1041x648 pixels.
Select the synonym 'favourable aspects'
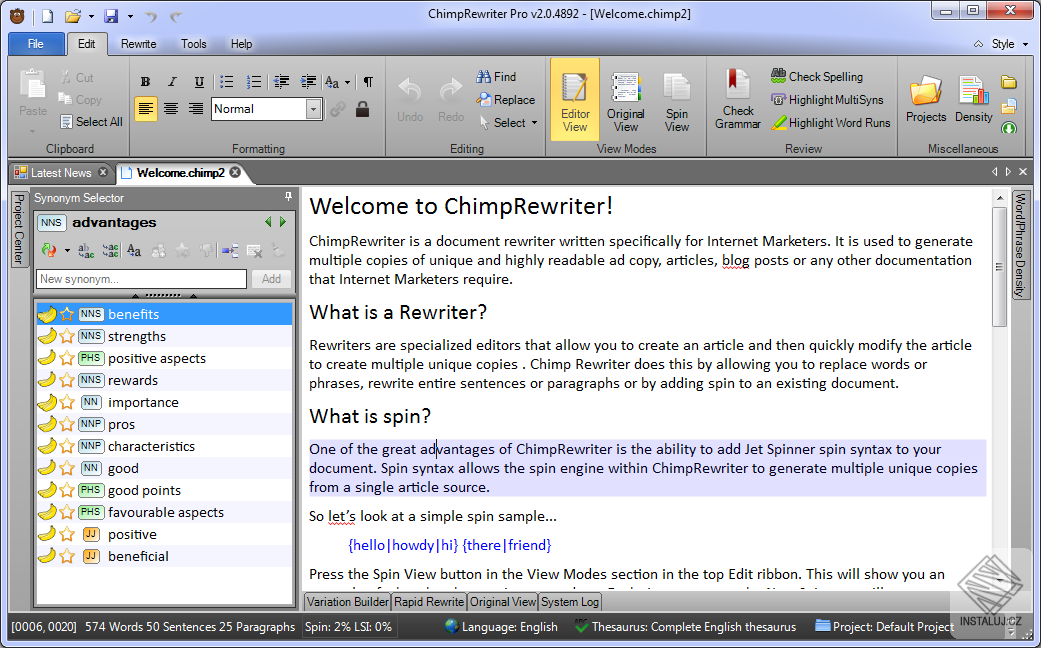click(164, 512)
